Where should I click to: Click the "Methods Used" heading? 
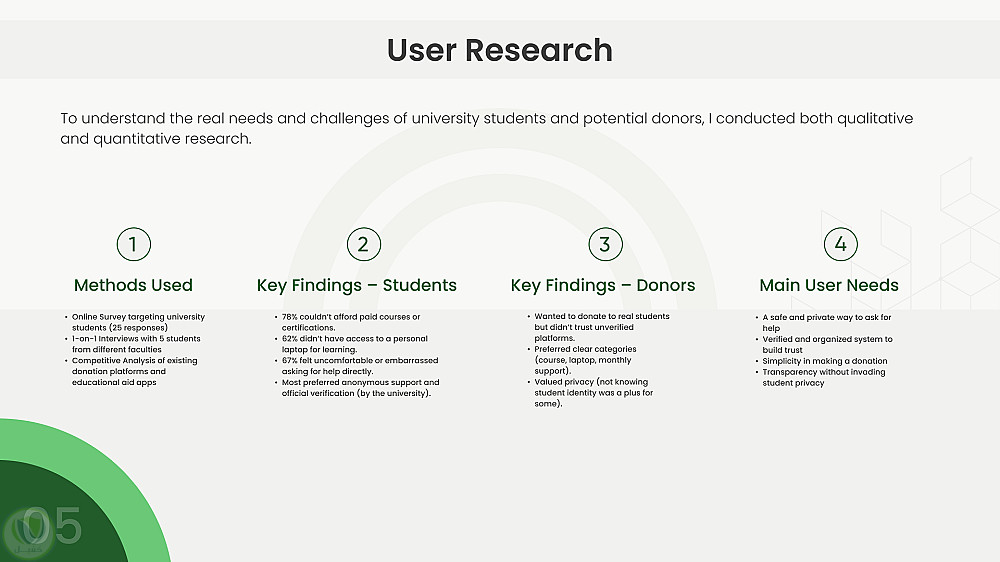(133, 285)
